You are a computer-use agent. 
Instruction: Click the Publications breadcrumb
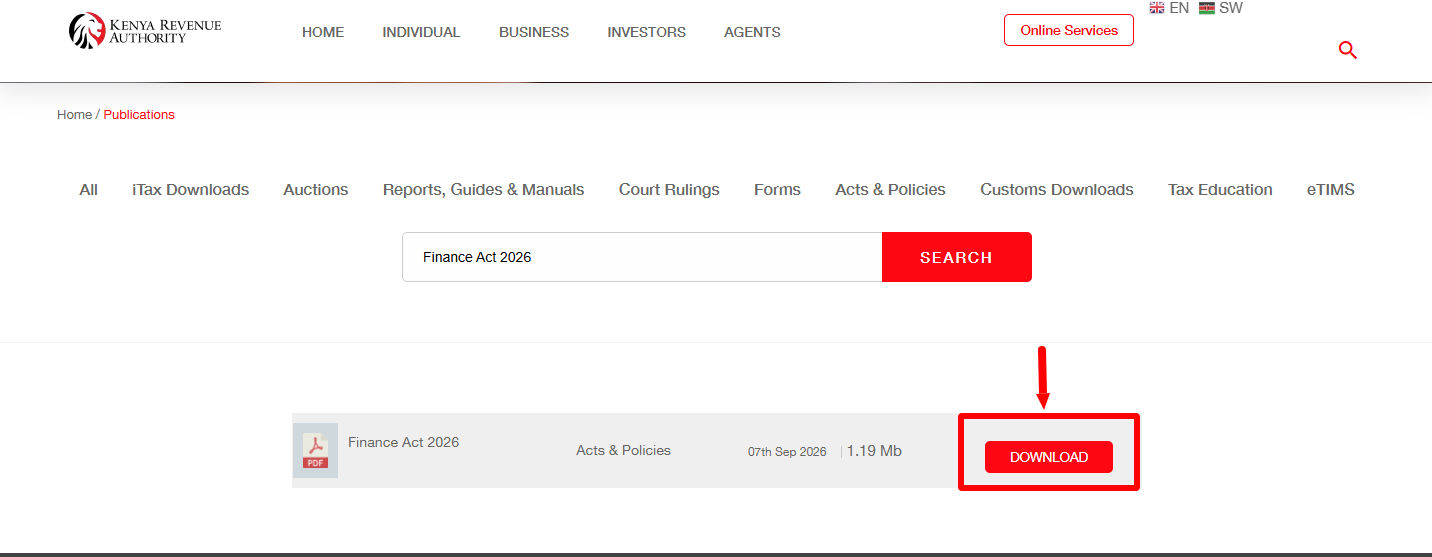click(x=139, y=115)
